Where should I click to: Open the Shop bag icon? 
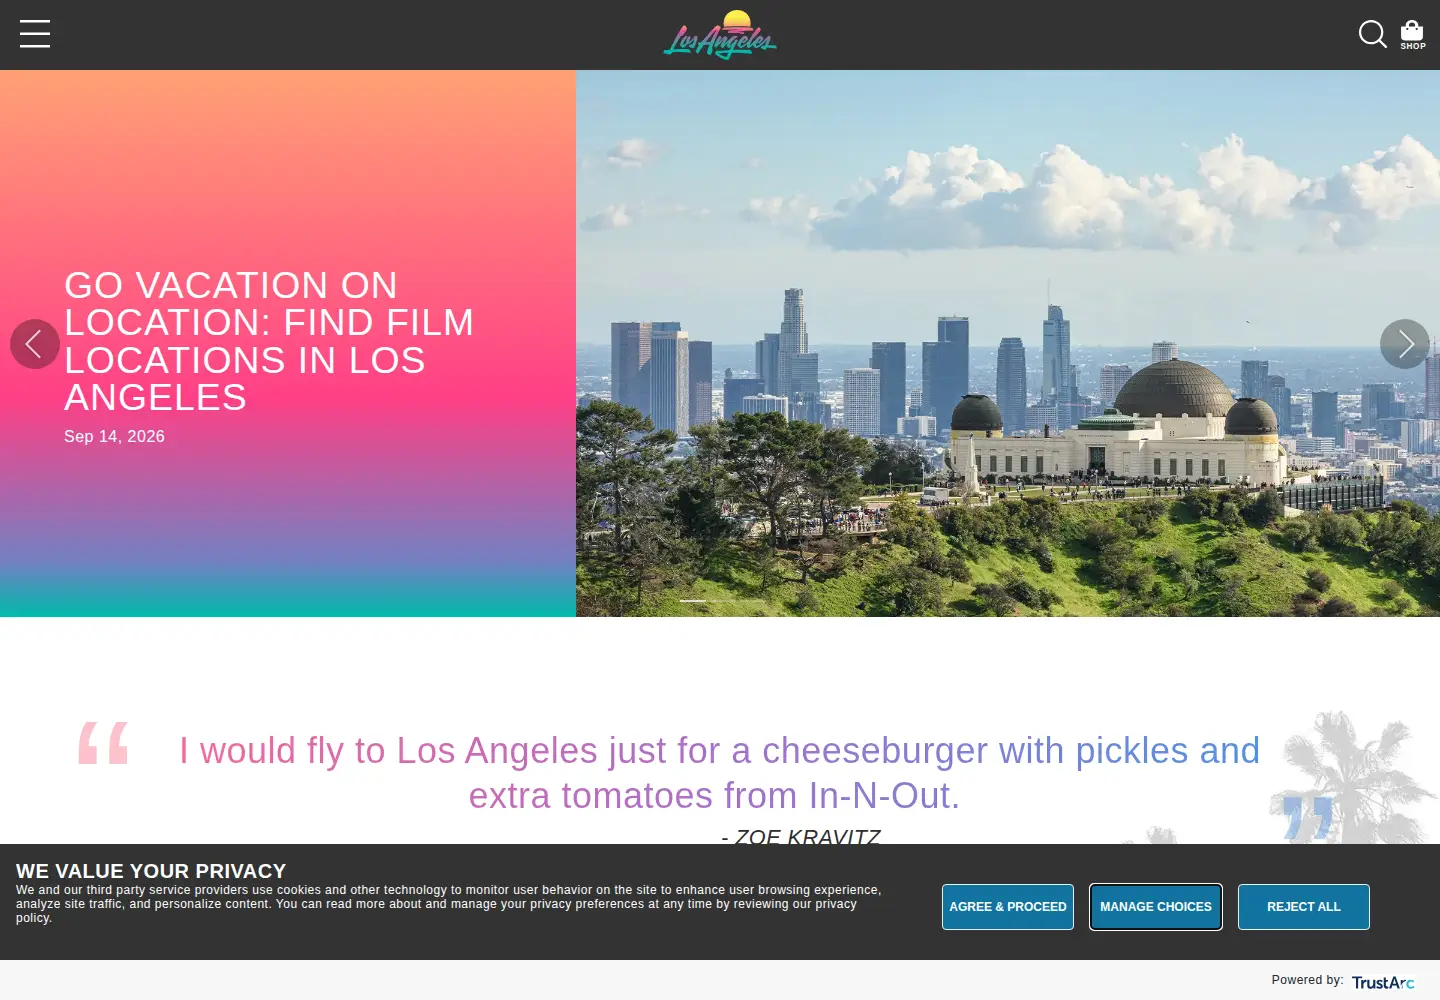click(x=1412, y=34)
